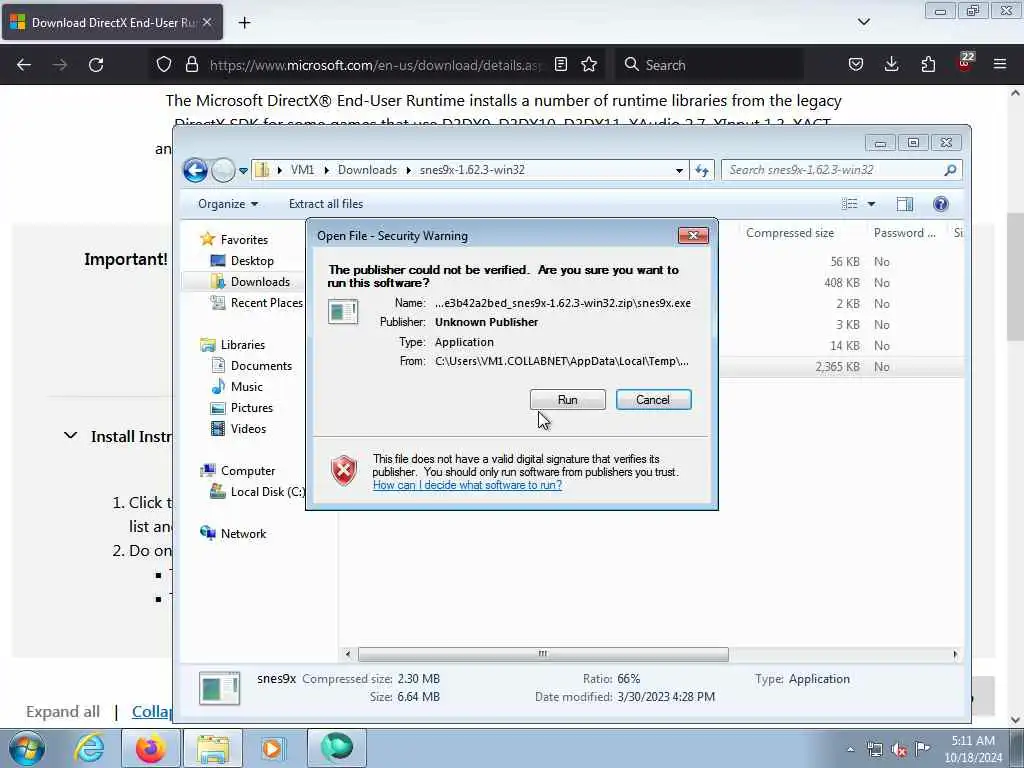
Task: Open Firefox tracking protection shield icon
Action: click(x=164, y=65)
